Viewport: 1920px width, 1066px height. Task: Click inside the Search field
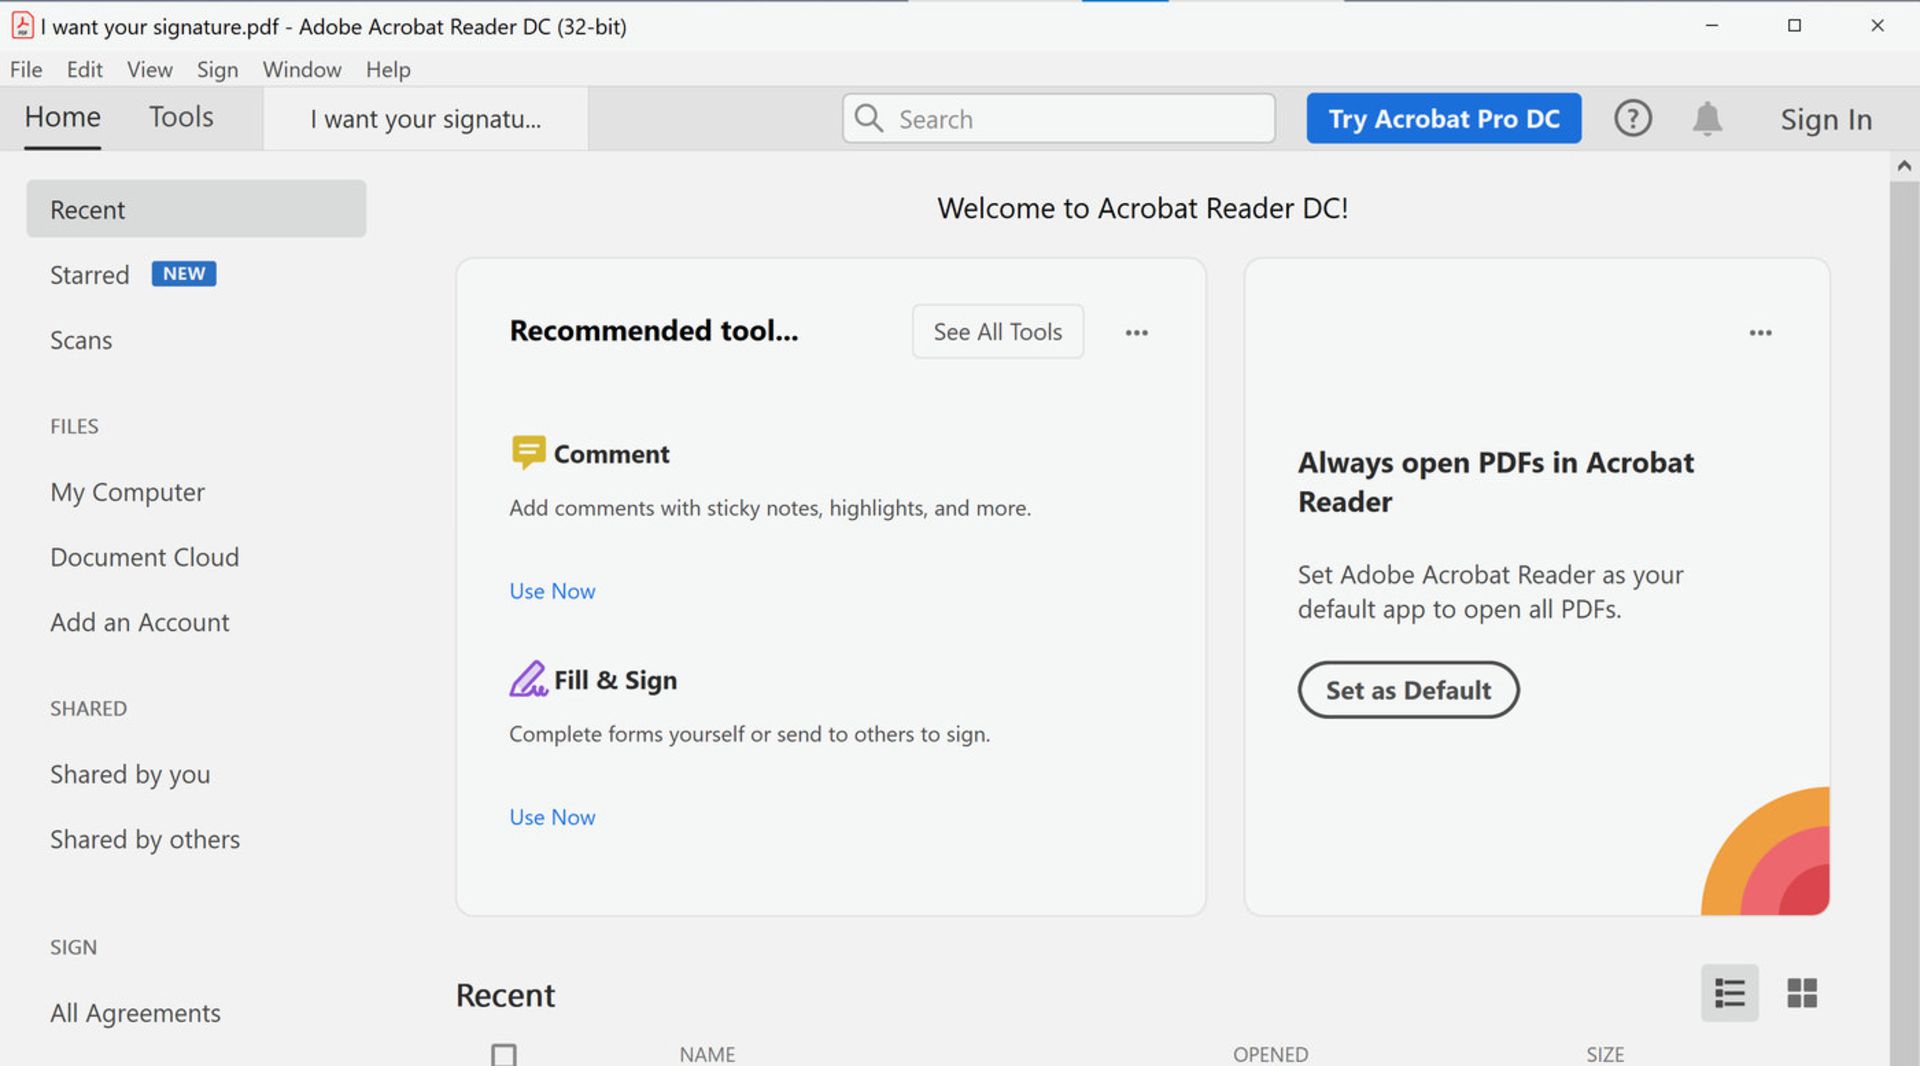(1058, 118)
